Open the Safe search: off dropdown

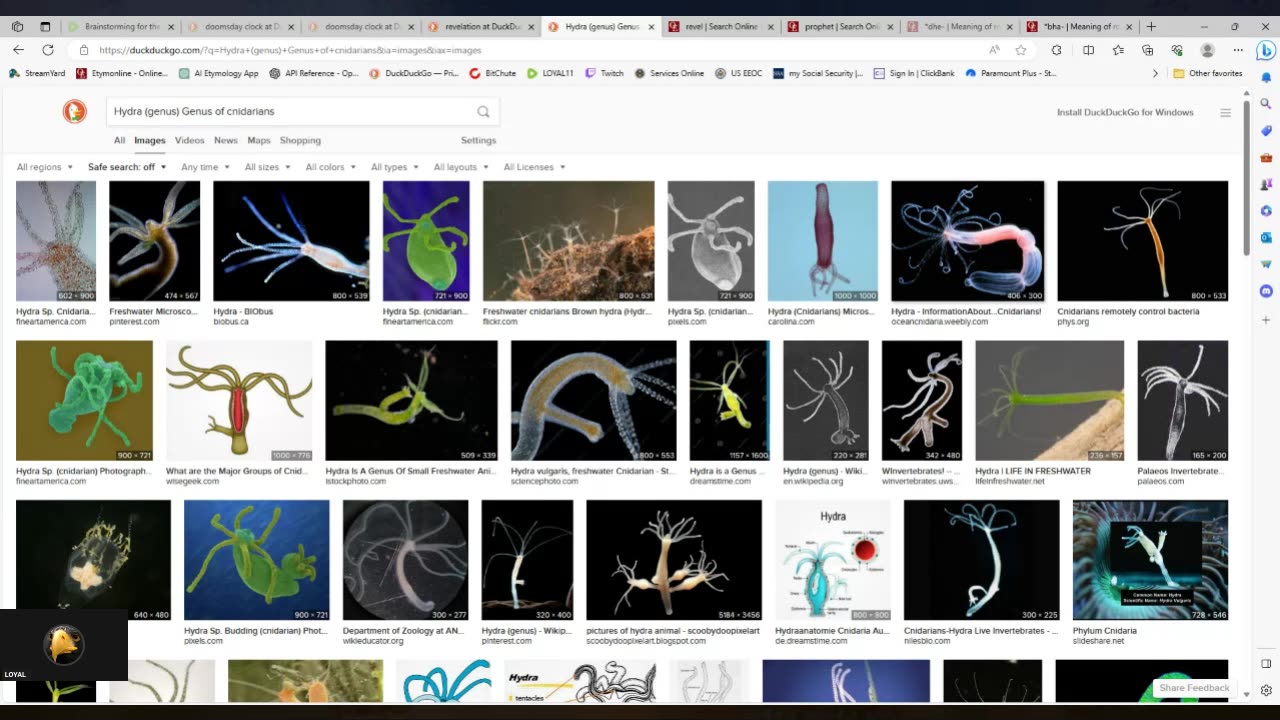(x=127, y=167)
